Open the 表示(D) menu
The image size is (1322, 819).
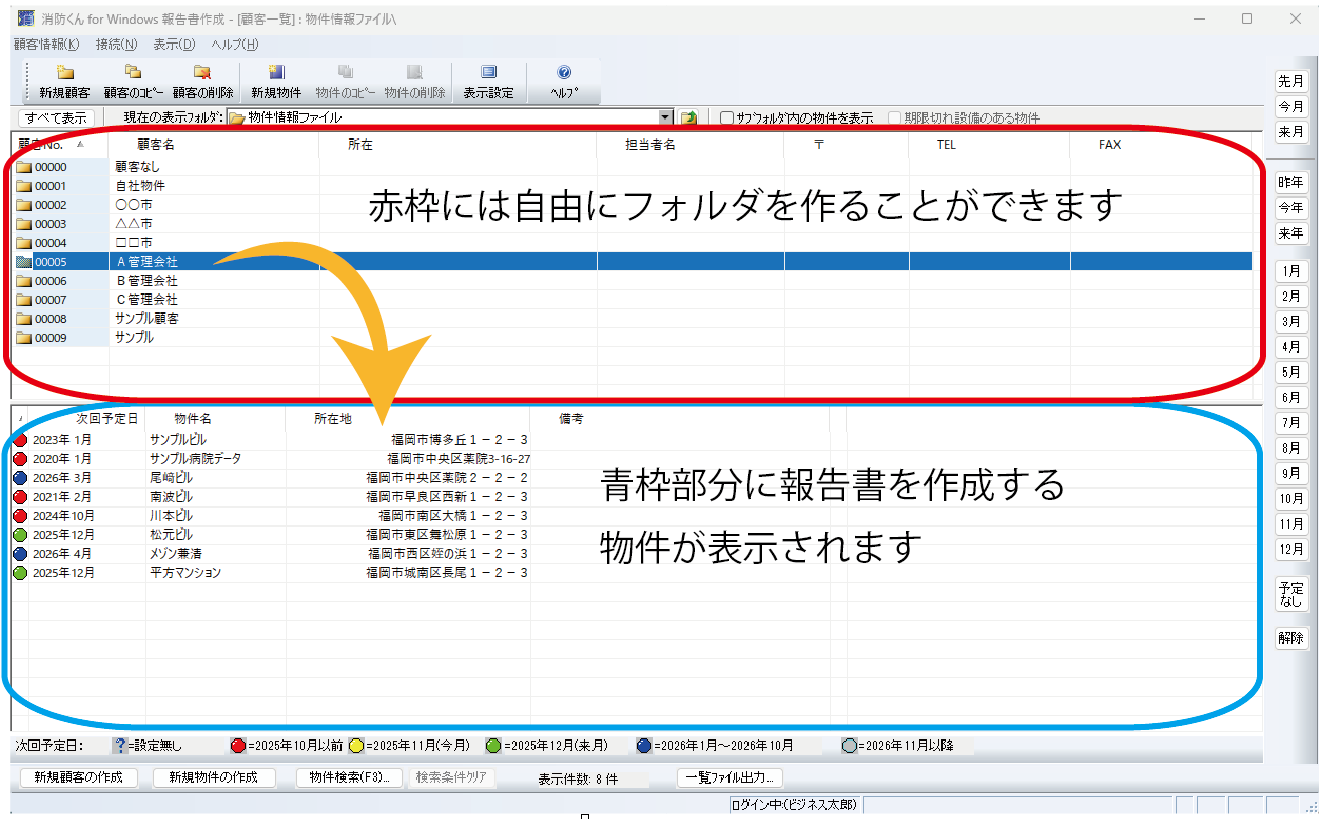174,44
